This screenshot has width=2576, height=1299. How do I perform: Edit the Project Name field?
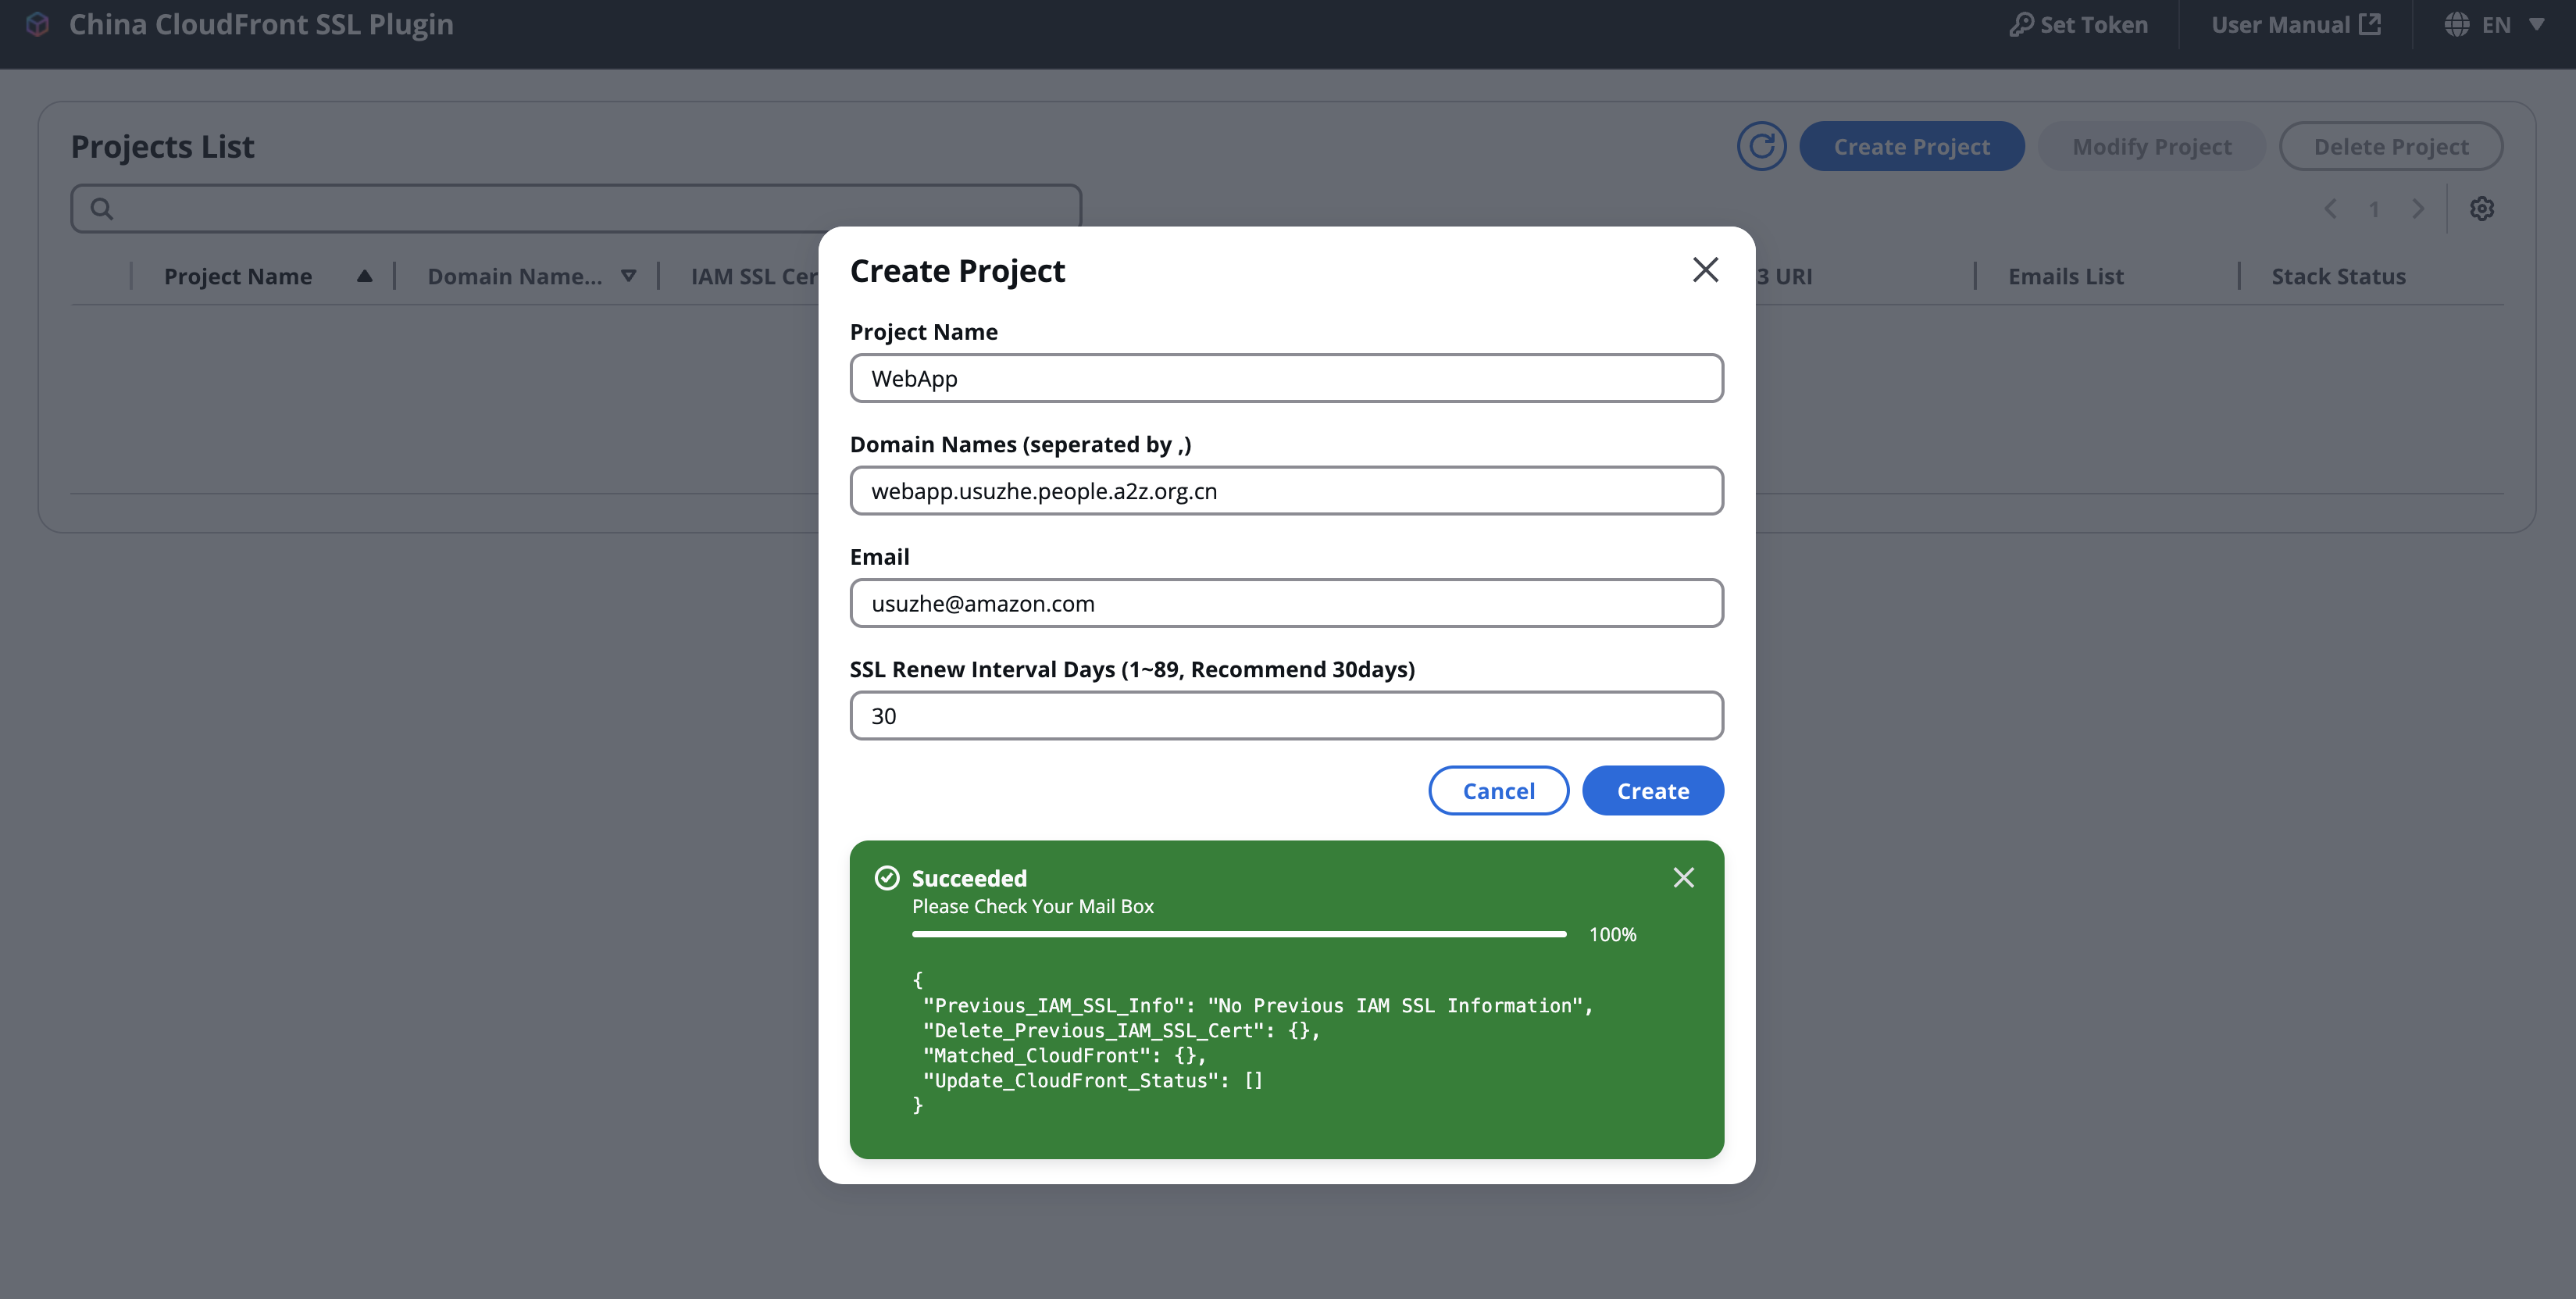tap(1286, 378)
